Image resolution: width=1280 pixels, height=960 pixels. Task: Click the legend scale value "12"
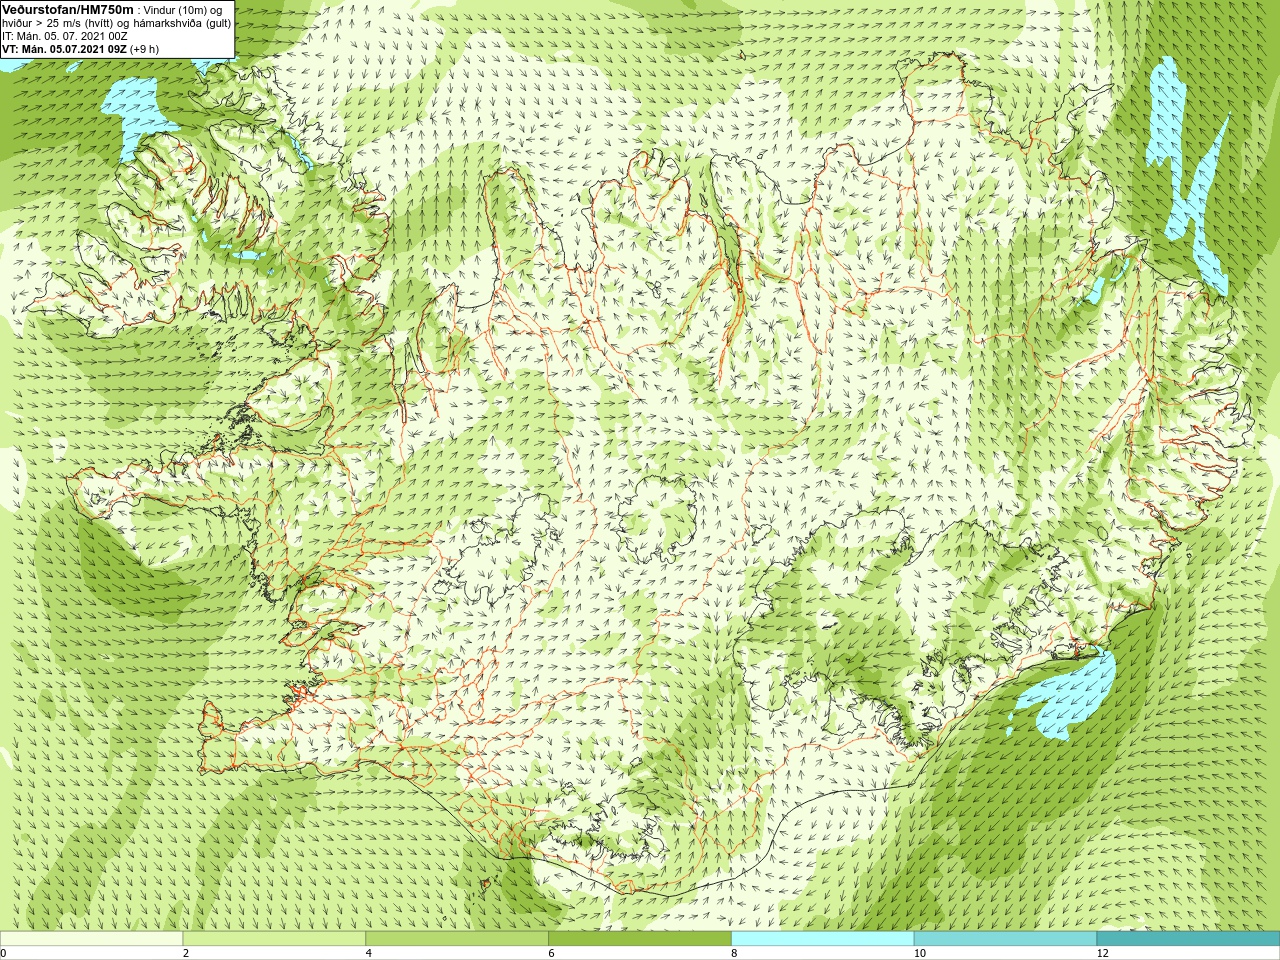coord(1103,953)
